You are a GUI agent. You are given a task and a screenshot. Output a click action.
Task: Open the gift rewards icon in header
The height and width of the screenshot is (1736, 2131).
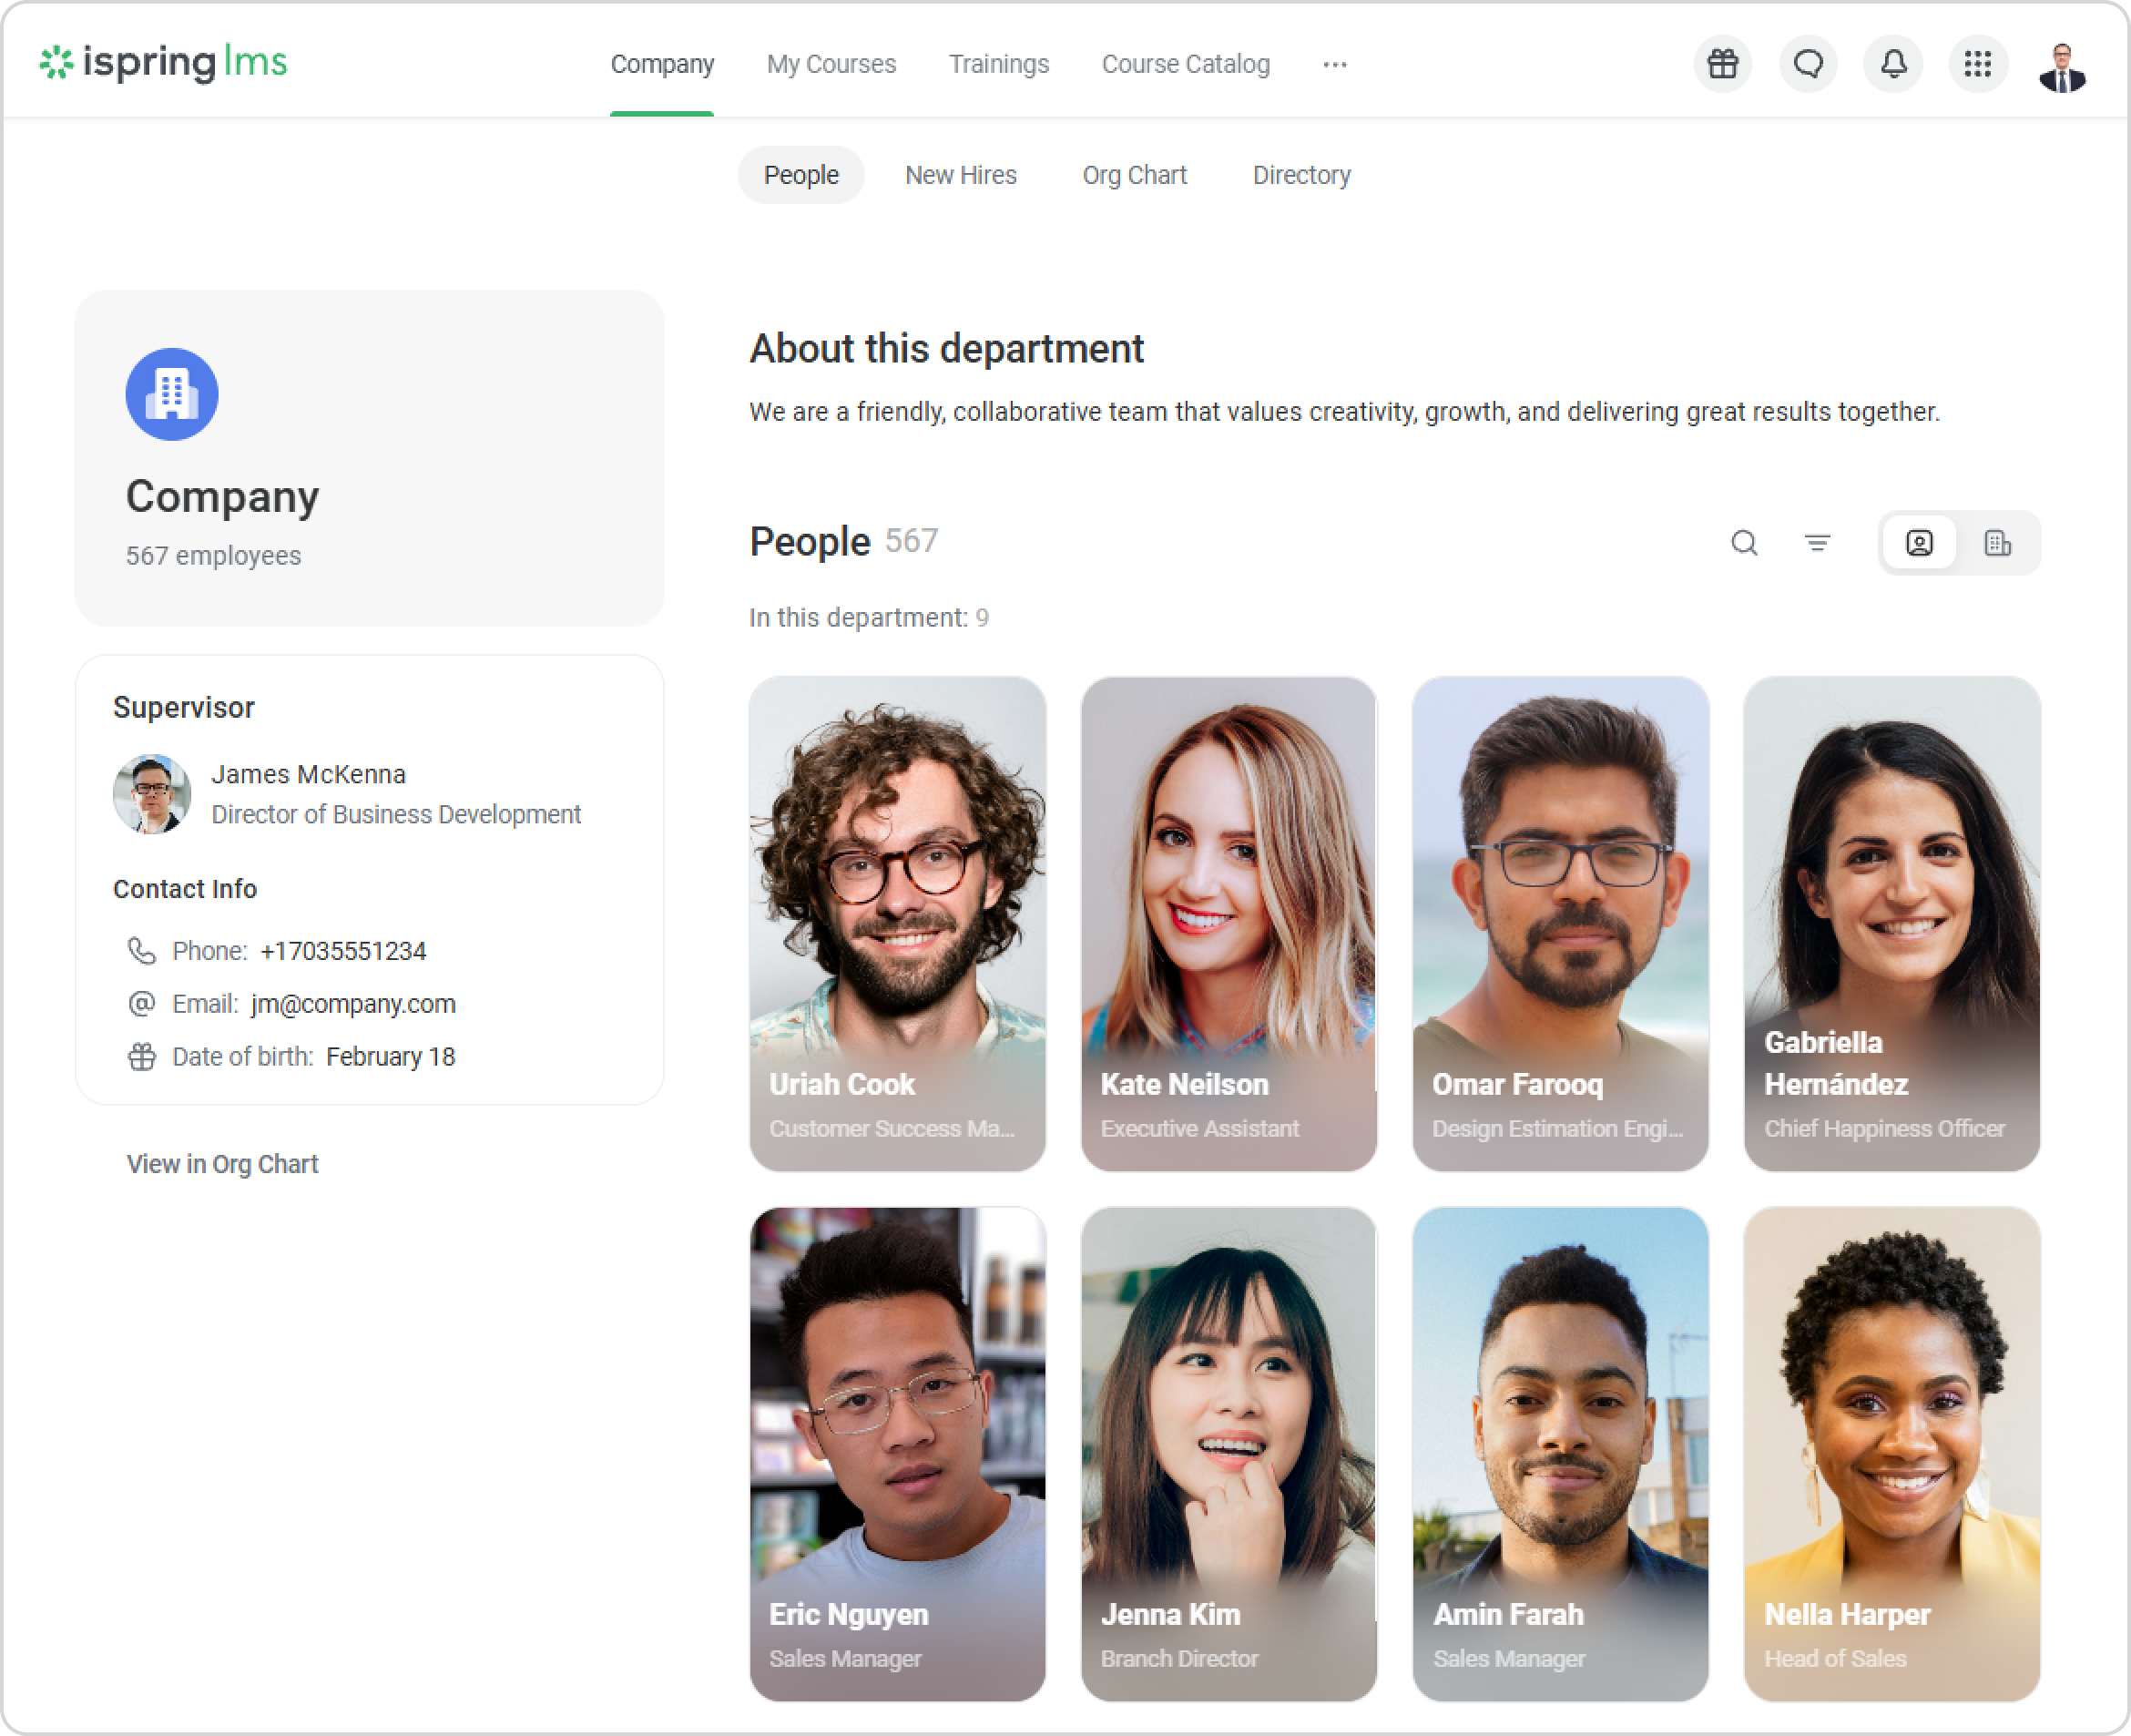pos(1722,64)
